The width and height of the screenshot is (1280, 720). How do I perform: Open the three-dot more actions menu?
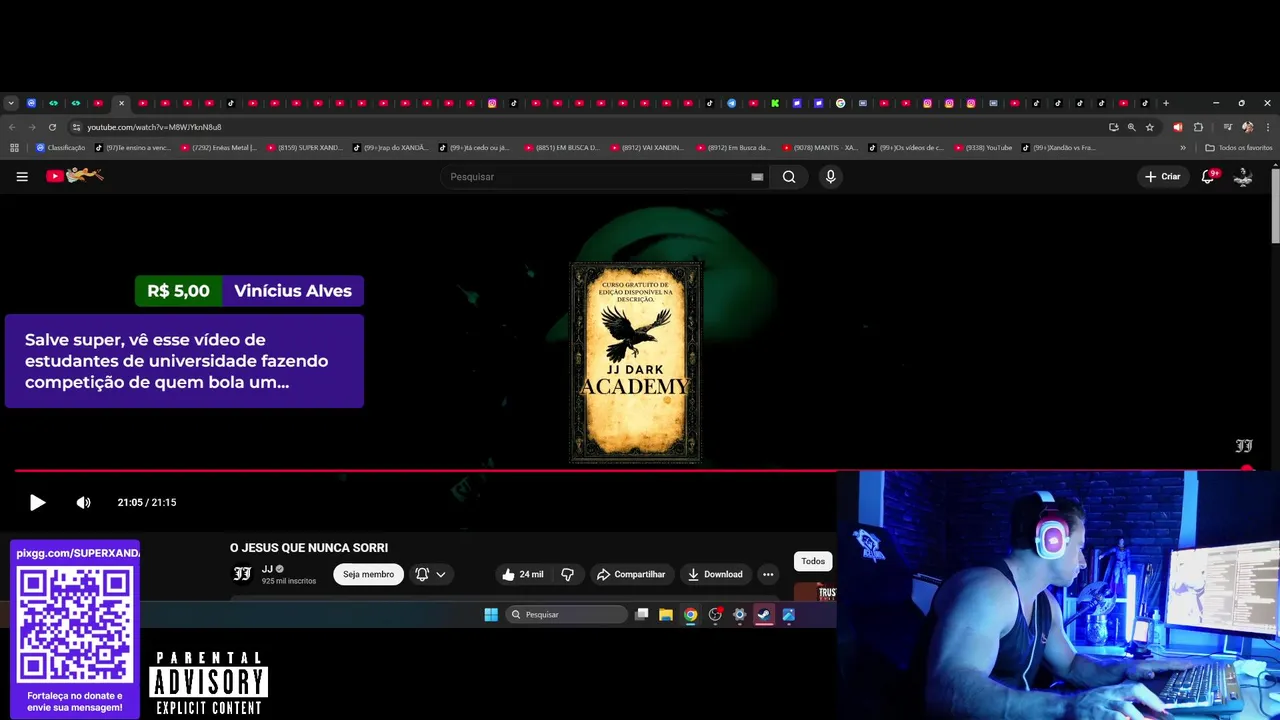point(768,574)
